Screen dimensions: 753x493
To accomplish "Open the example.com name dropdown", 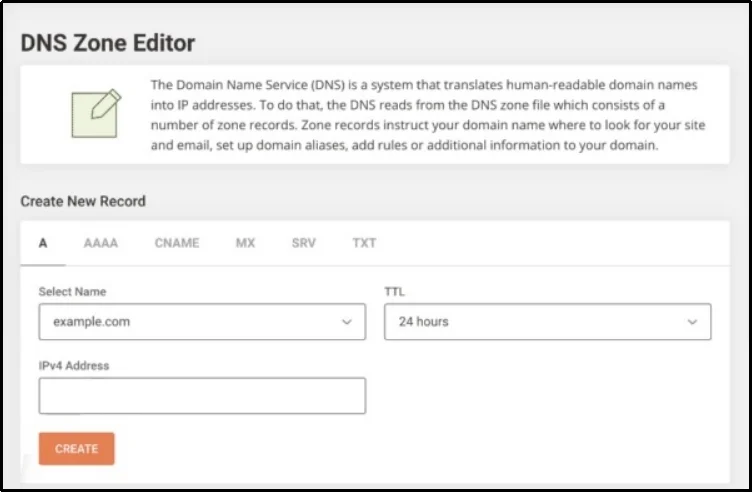I will (190, 322).
